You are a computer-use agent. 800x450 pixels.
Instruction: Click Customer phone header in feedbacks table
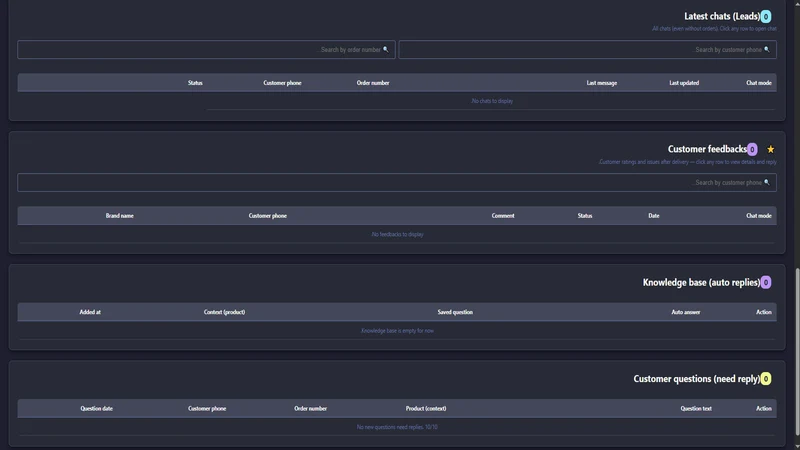point(267,216)
